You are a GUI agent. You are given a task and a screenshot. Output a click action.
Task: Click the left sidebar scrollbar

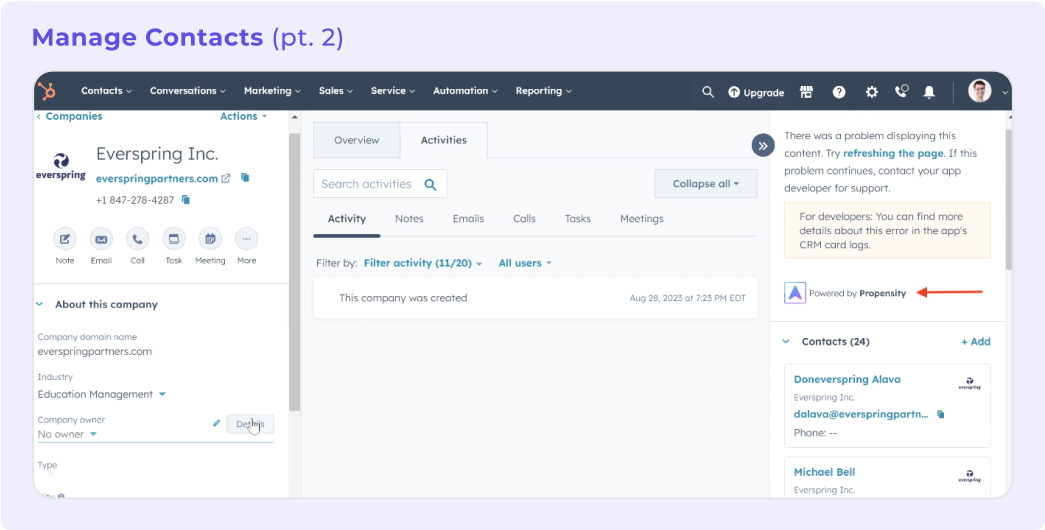click(x=294, y=272)
